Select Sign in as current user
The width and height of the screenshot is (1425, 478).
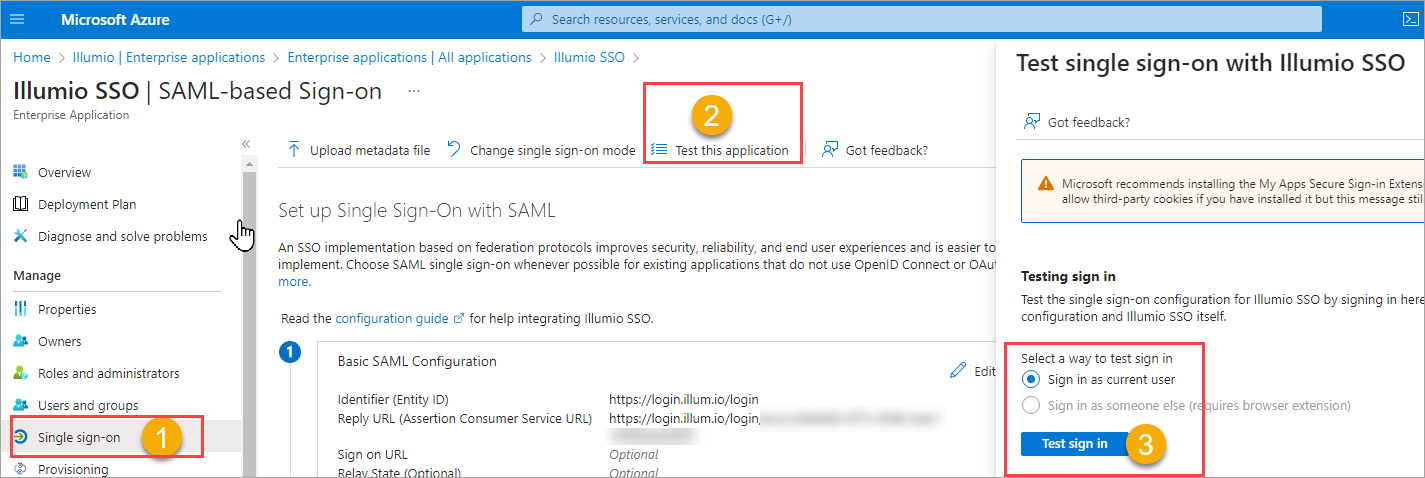coord(1031,379)
